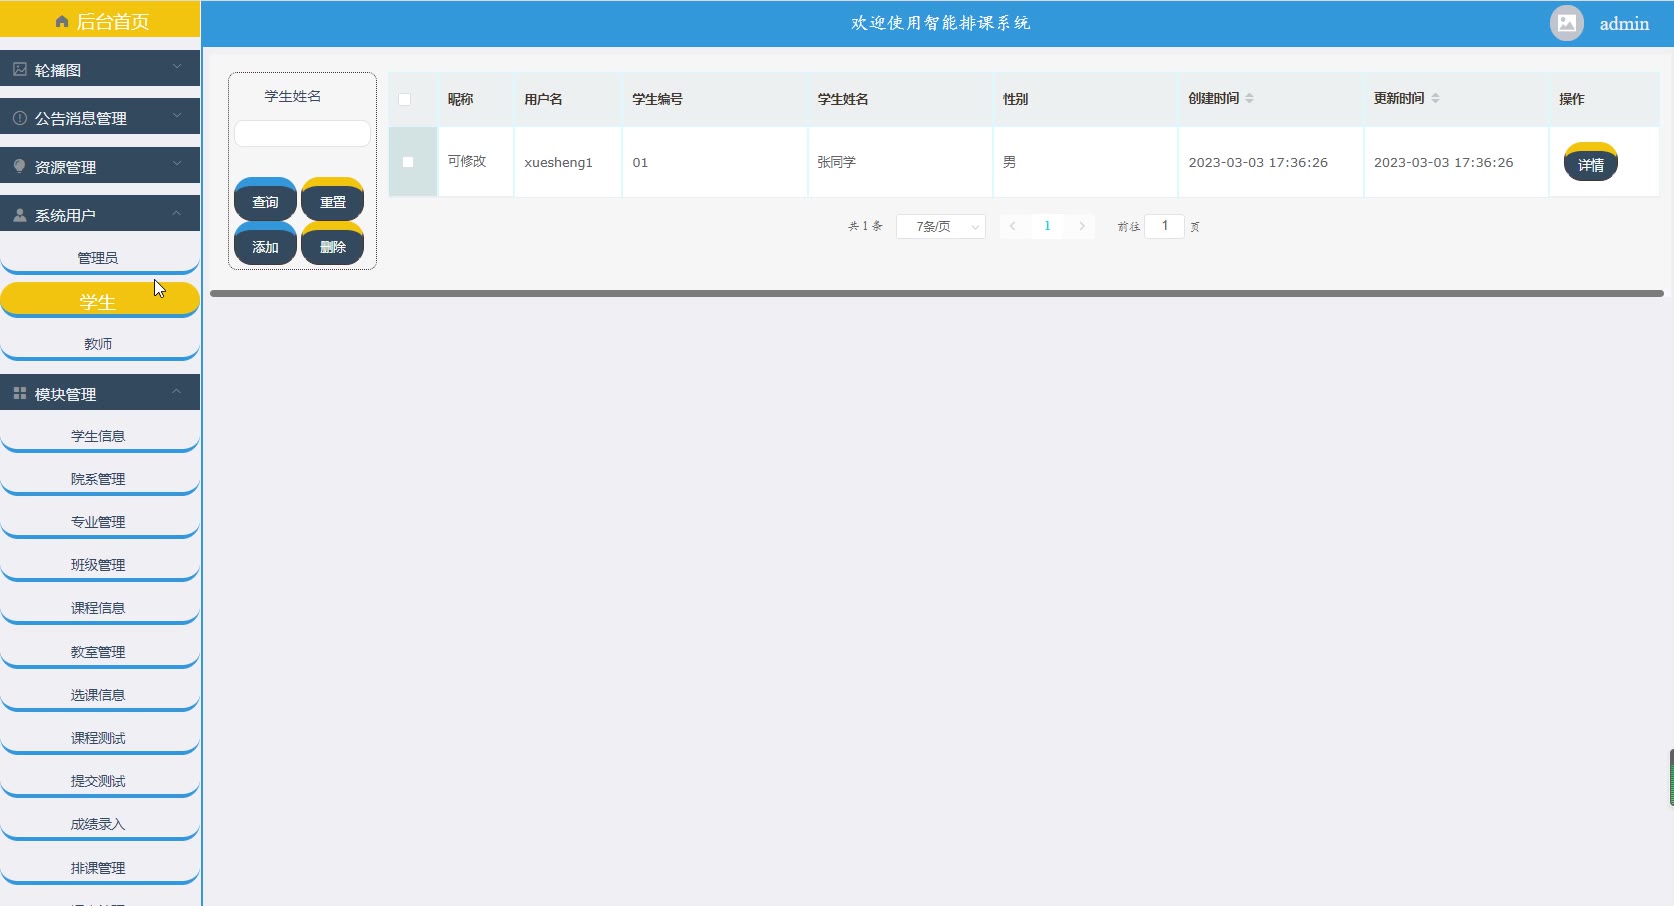Screen dimensions: 1674x906
Task: Click the gender cell 男
Action: [1009, 162]
